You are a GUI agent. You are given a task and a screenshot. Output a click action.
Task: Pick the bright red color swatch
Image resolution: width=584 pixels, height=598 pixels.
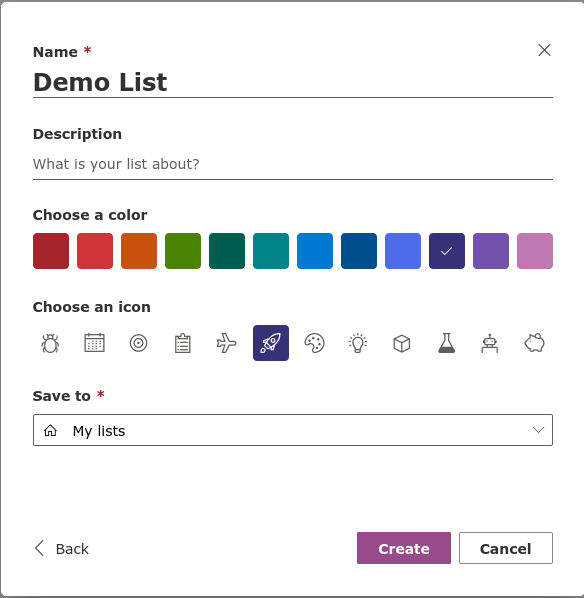tap(95, 251)
